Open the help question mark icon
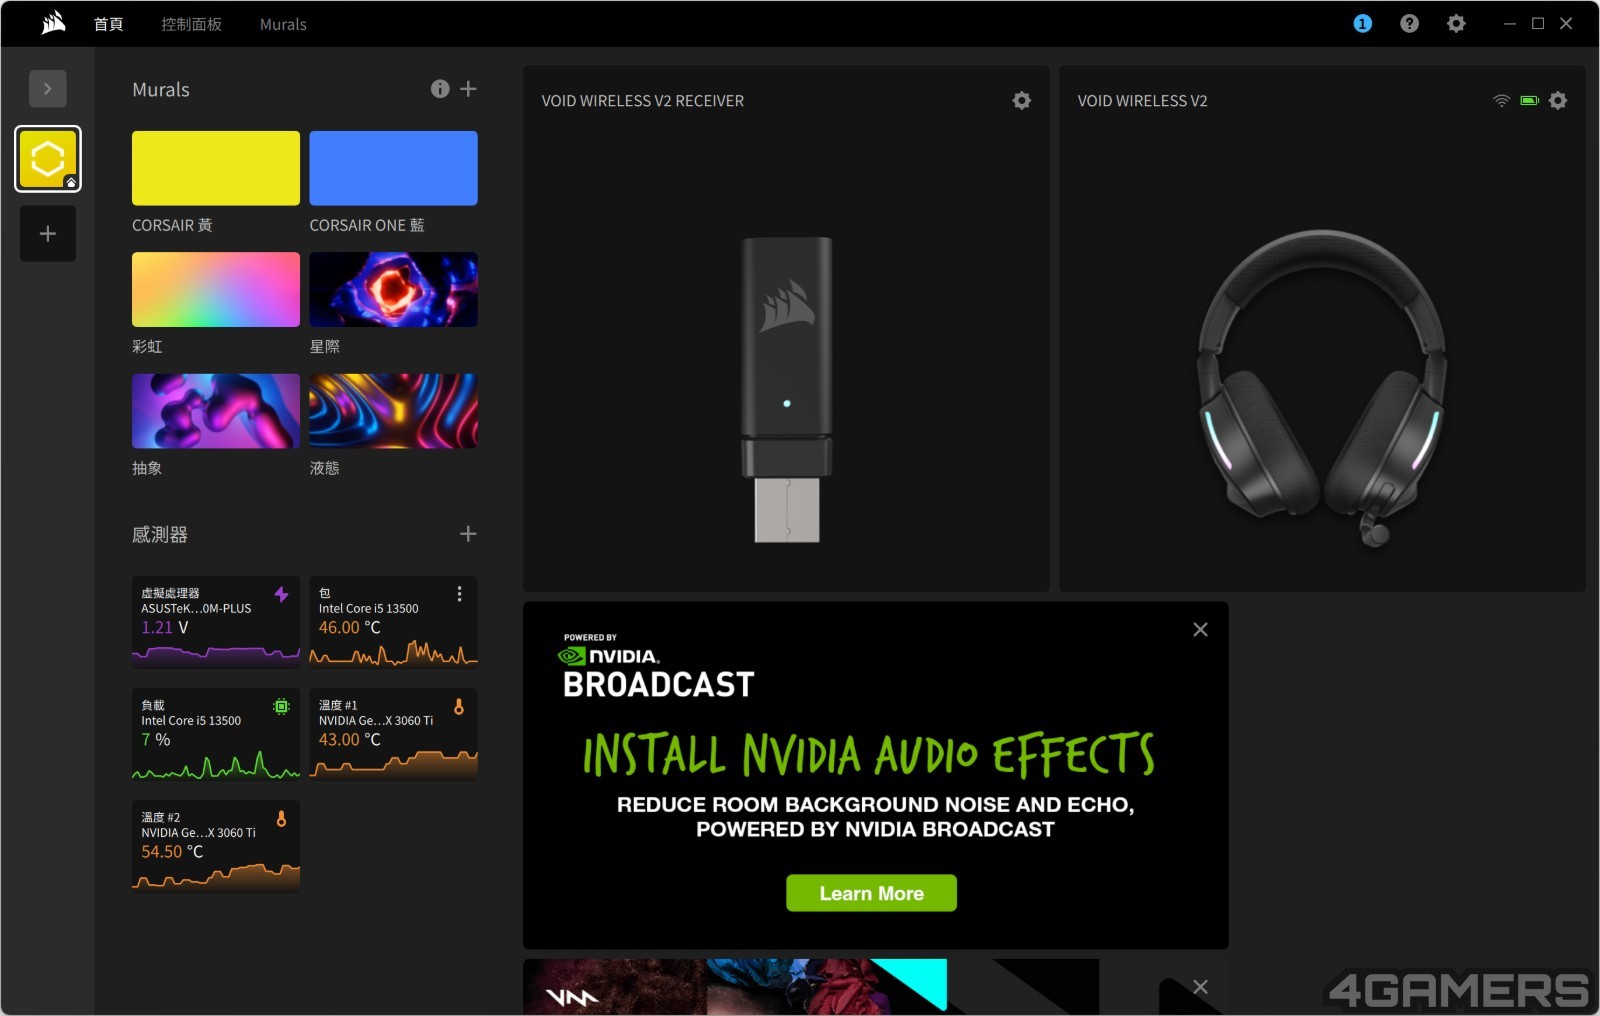 pos(1409,23)
